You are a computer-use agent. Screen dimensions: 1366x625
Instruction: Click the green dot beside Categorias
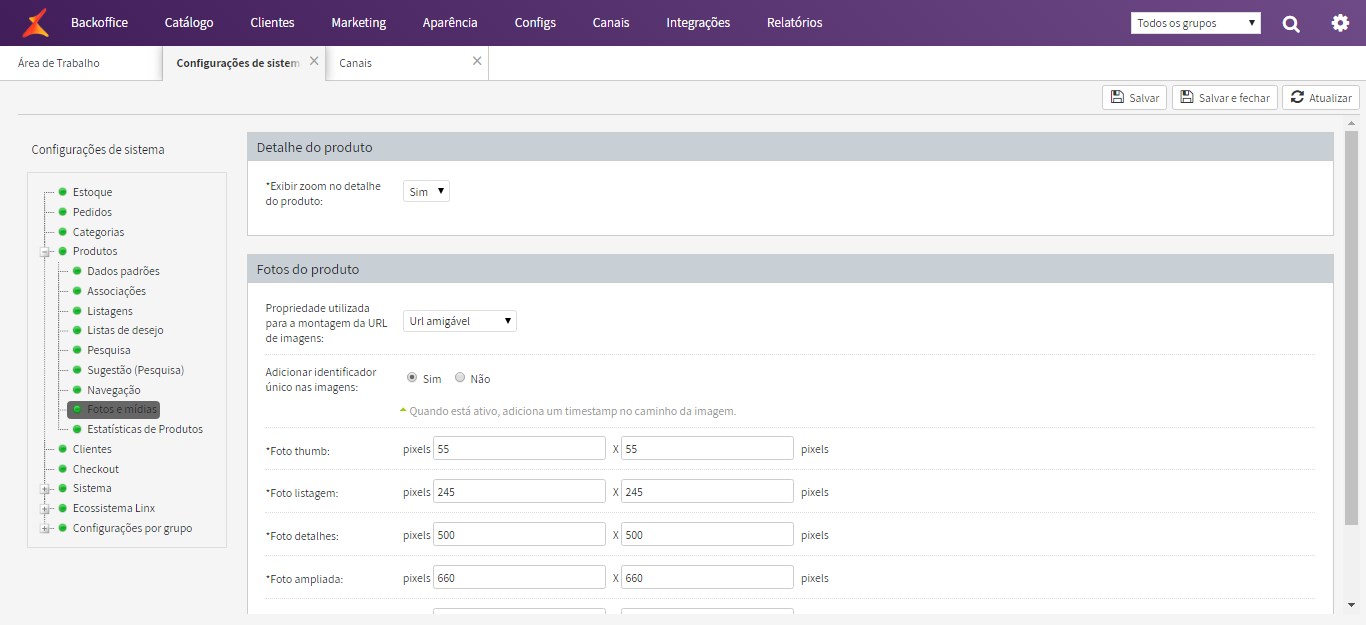pos(63,231)
